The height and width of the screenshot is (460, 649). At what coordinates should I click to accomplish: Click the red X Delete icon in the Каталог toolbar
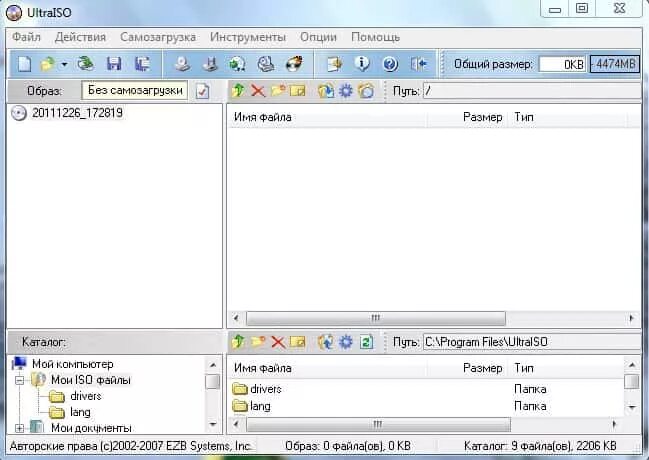pos(278,342)
